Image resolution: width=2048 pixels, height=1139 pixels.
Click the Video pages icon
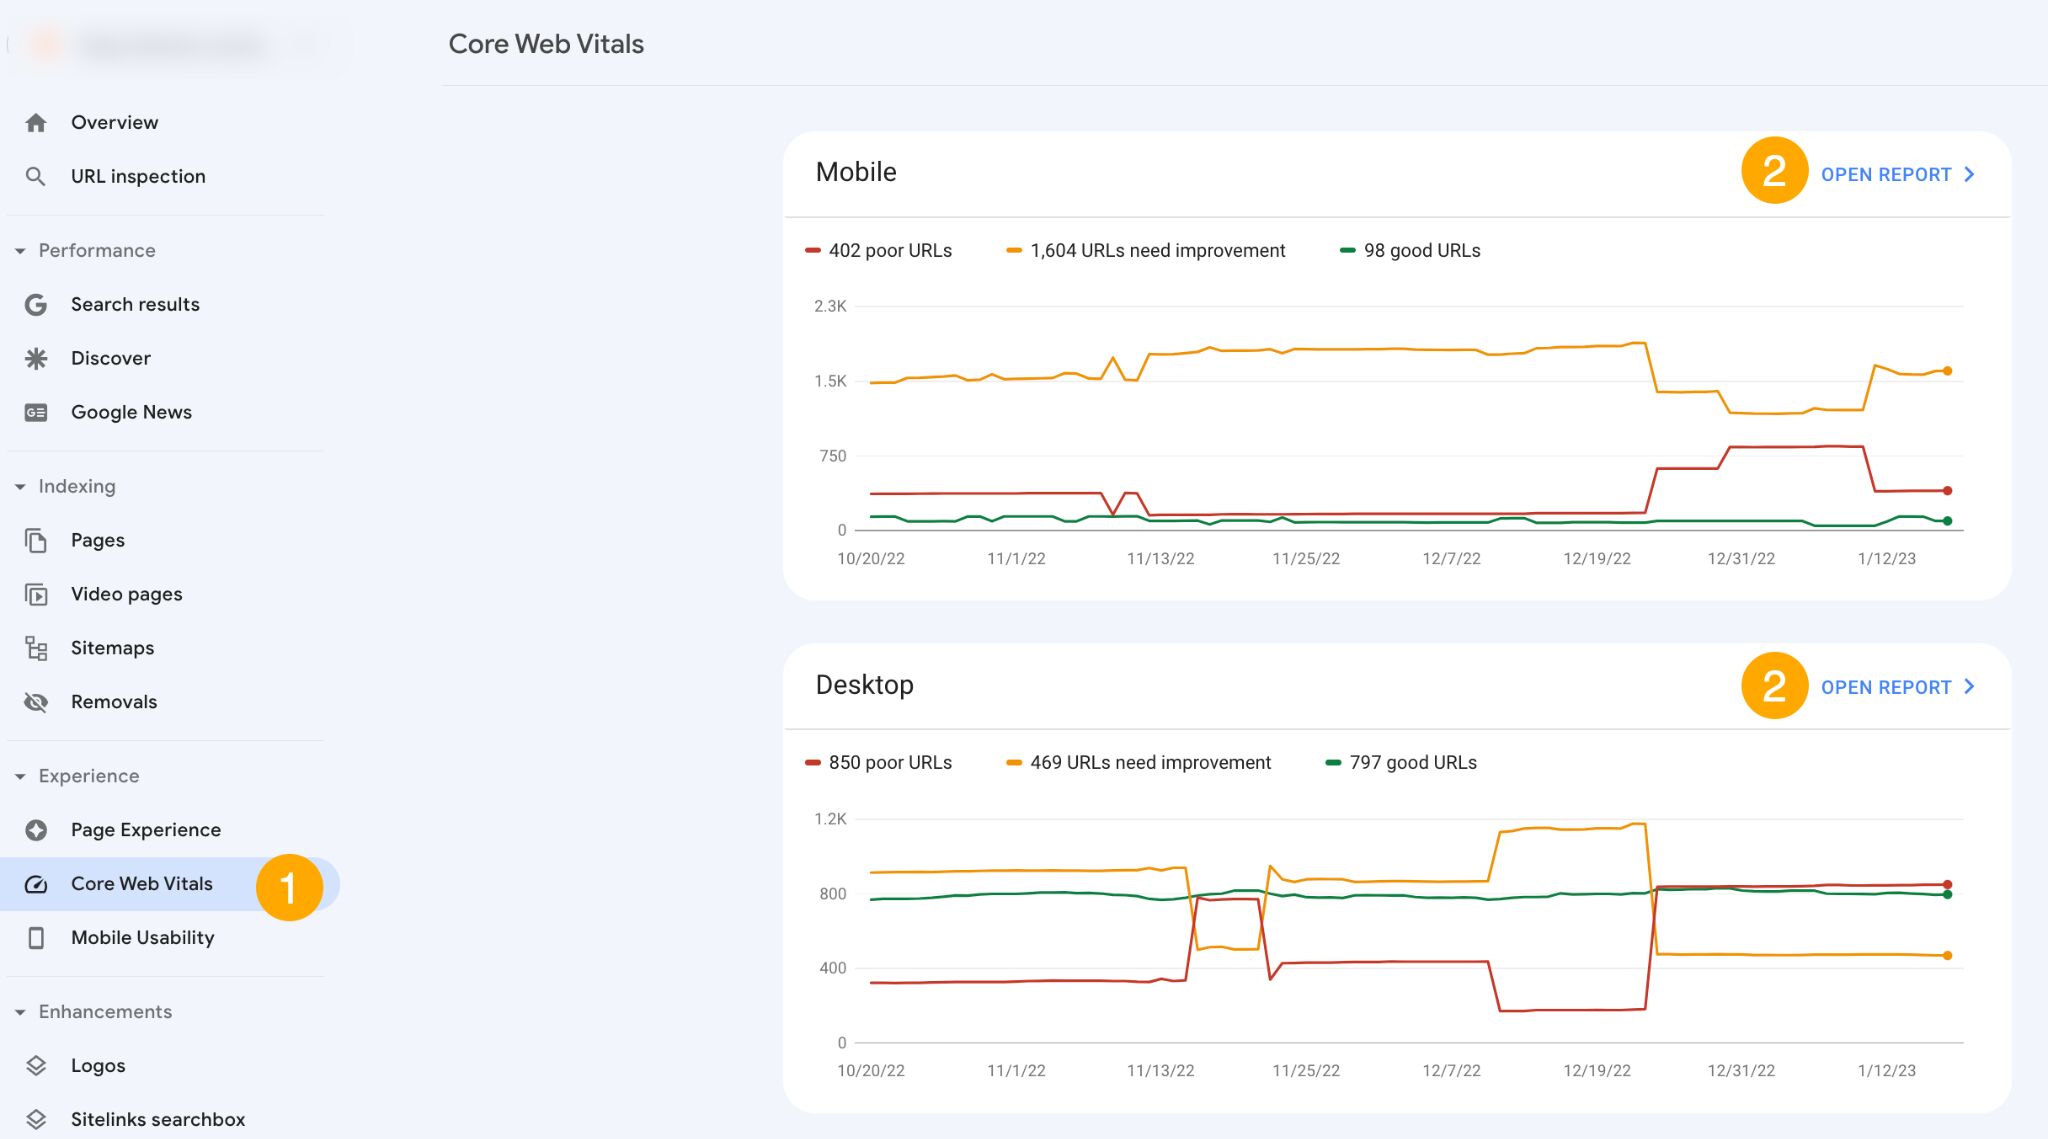38,592
